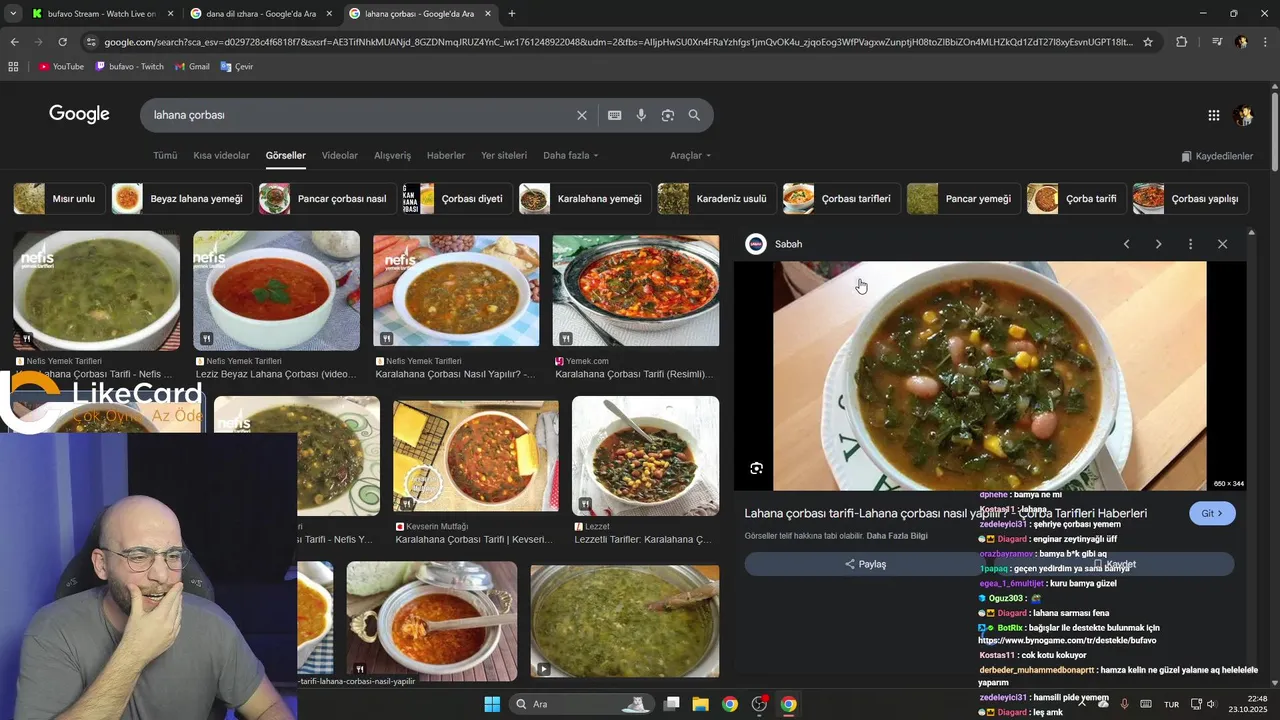Open Leziz Beyaz Lahana Çorbası thumbnail
1280x720 pixels.
coord(276,291)
